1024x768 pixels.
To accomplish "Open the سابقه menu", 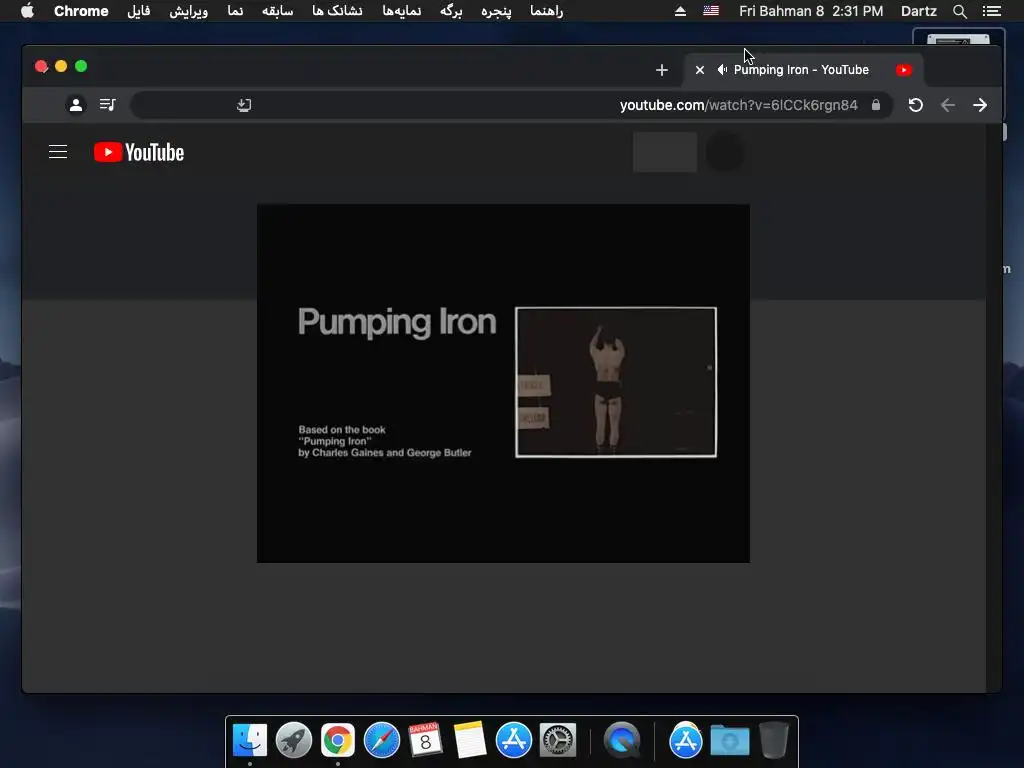I will click(x=277, y=11).
